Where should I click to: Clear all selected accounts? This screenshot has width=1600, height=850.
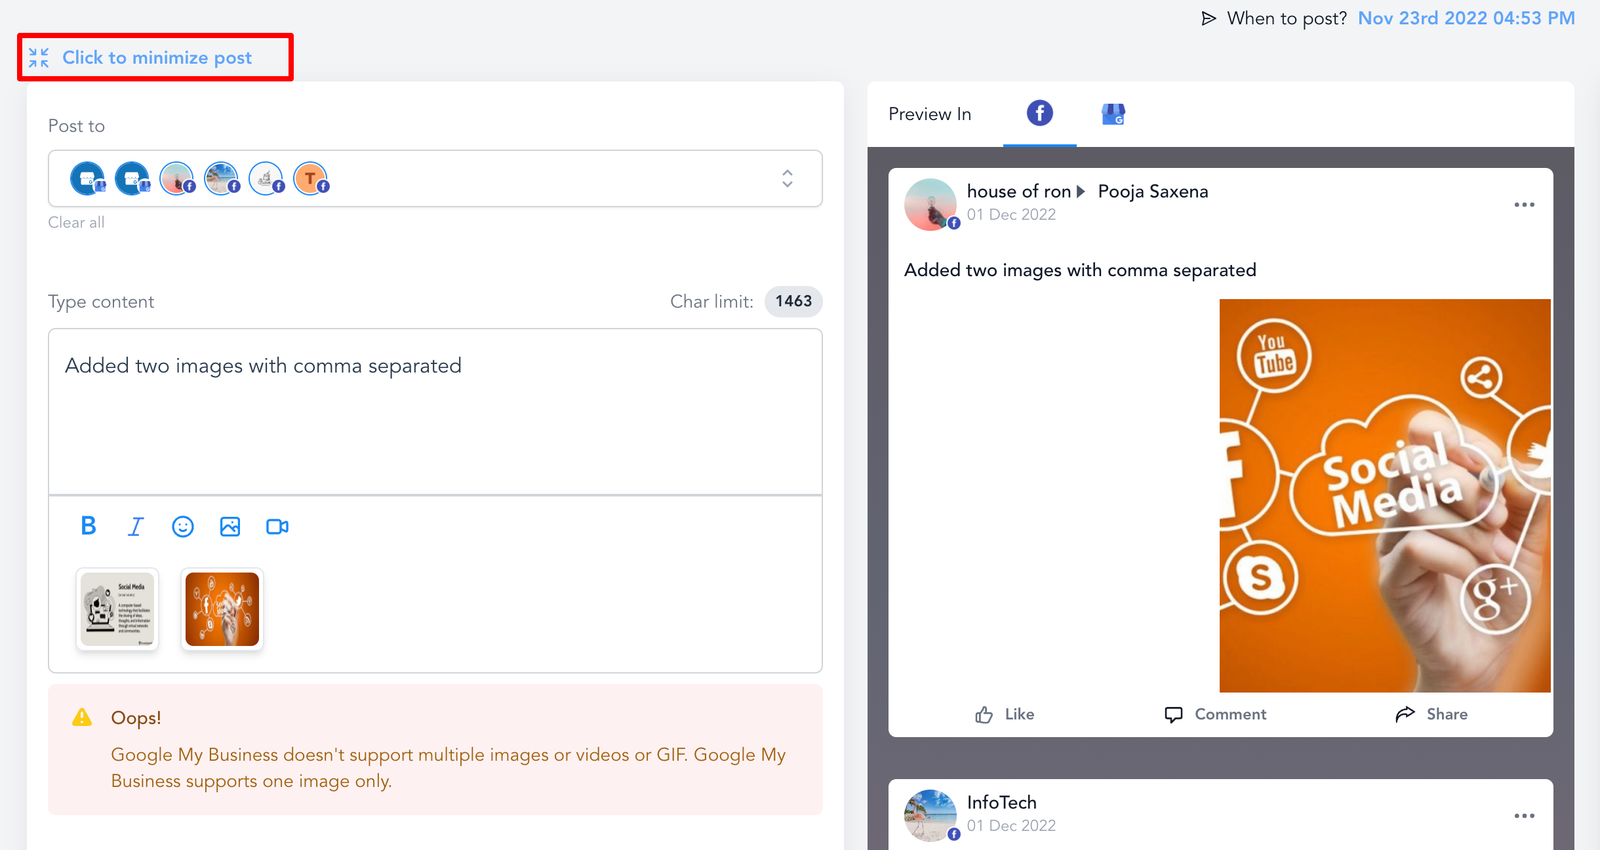(76, 222)
